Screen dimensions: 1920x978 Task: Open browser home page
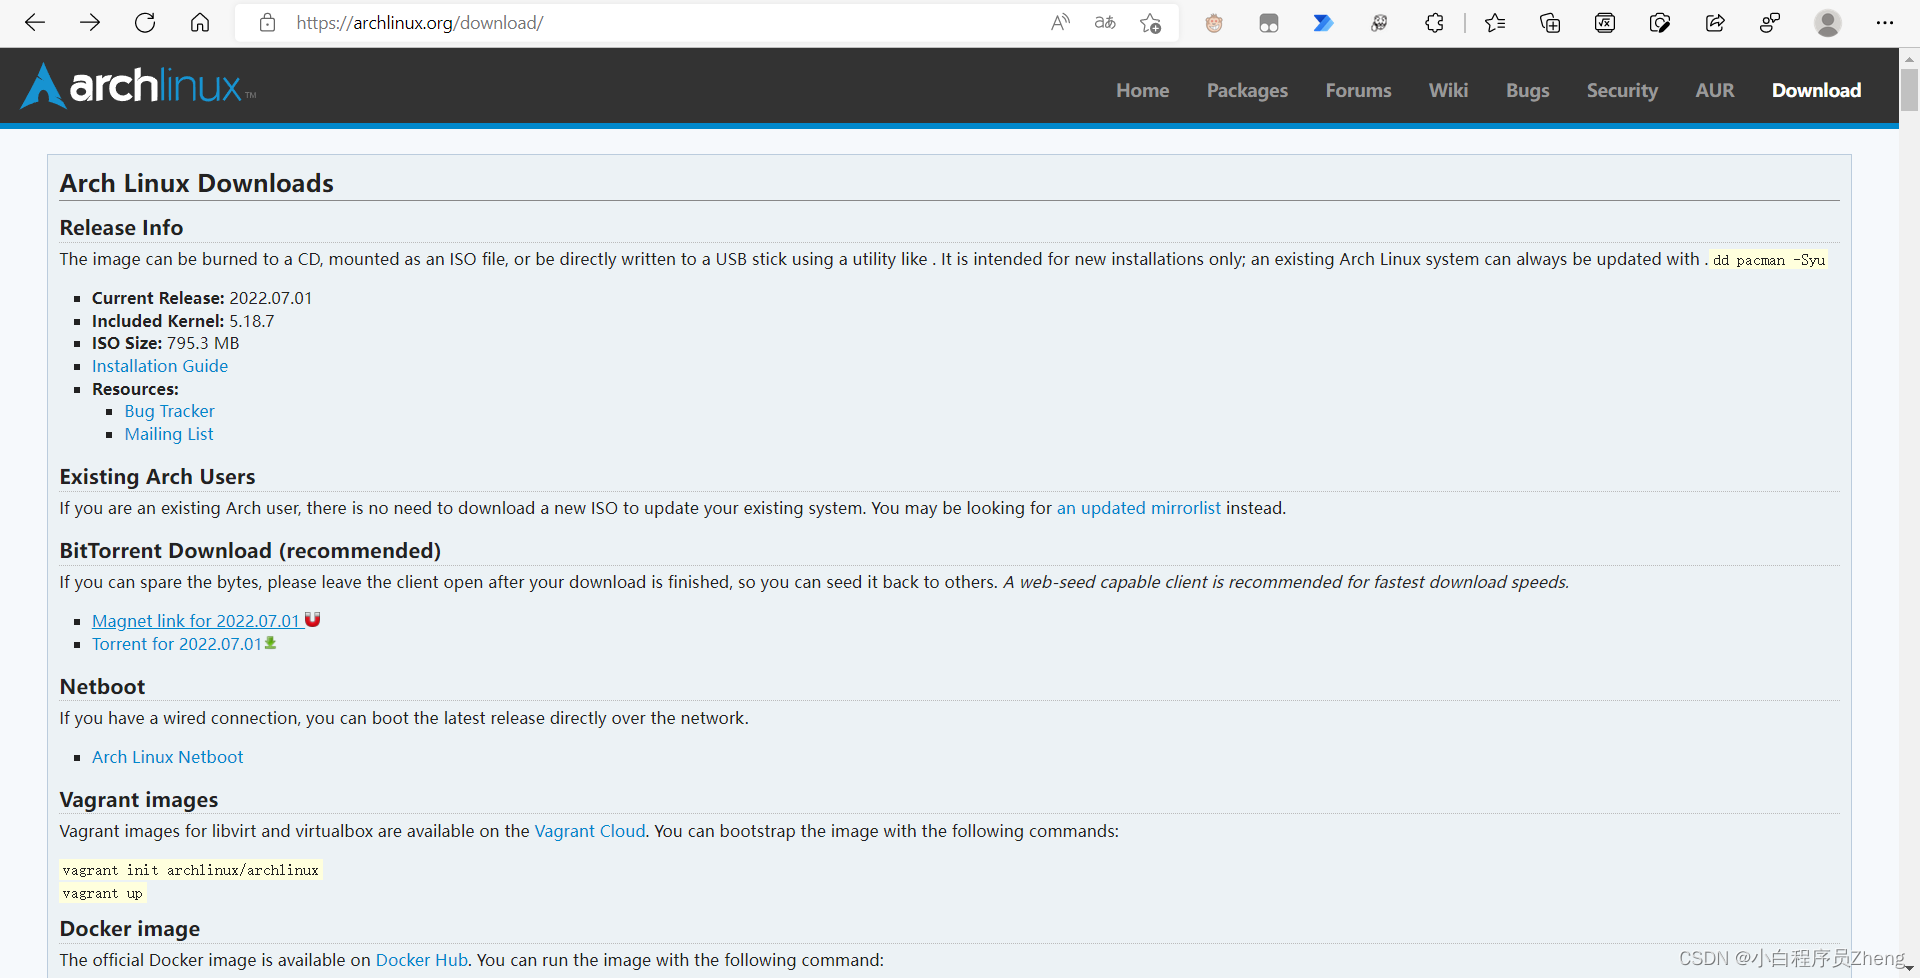(200, 23)
